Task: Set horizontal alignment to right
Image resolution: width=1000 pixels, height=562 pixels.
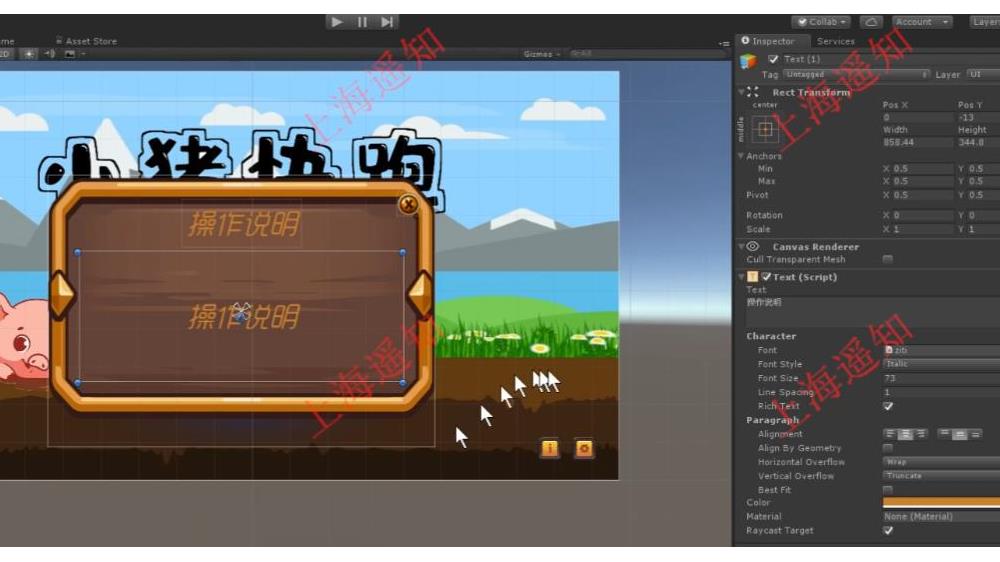Action: (921, 434)
